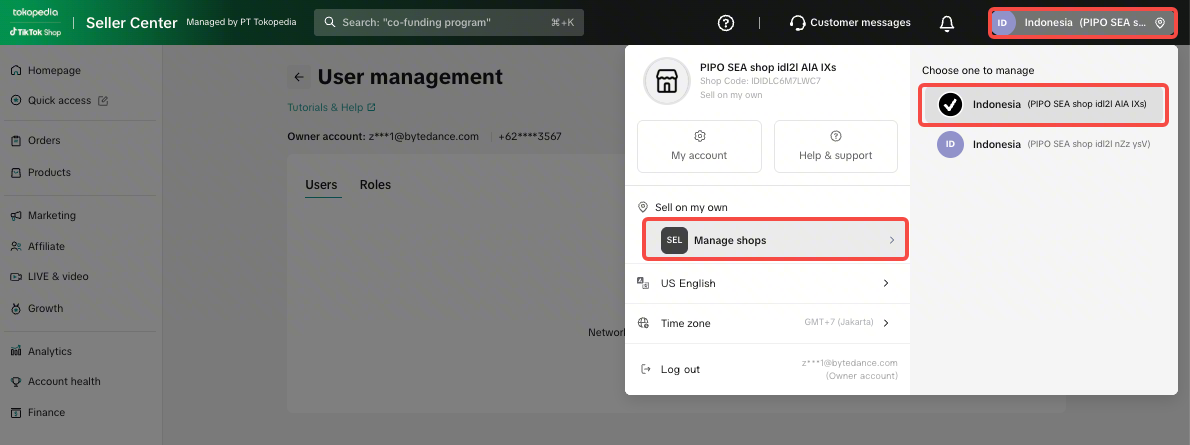Viewport: 1190px width, 445px height.
Task: Open Customer messages headset icon
Action: click(797, 23)
